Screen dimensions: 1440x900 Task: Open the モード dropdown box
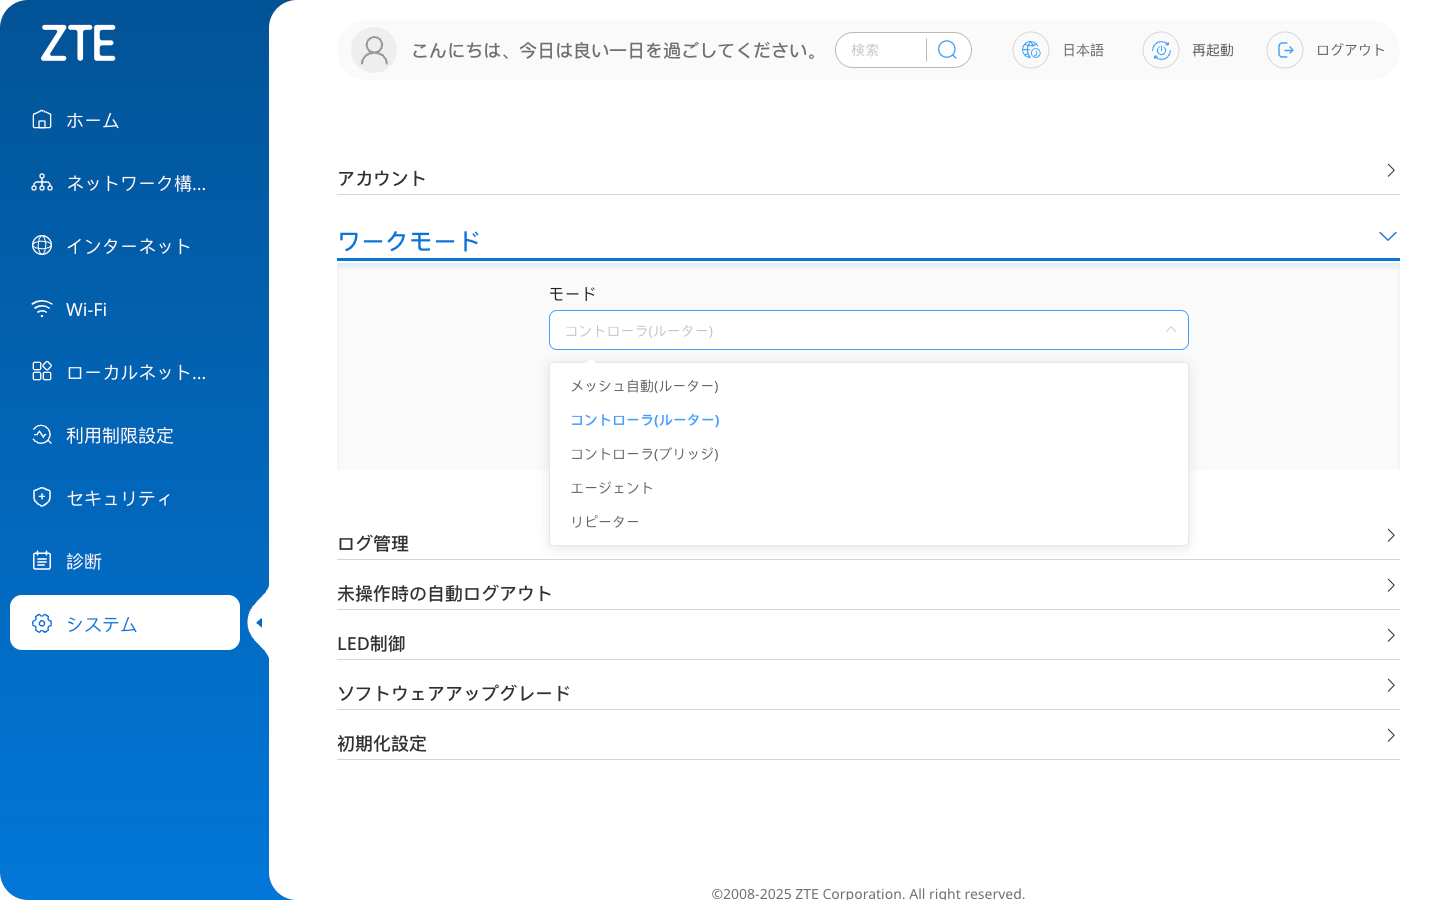(868, 330)
